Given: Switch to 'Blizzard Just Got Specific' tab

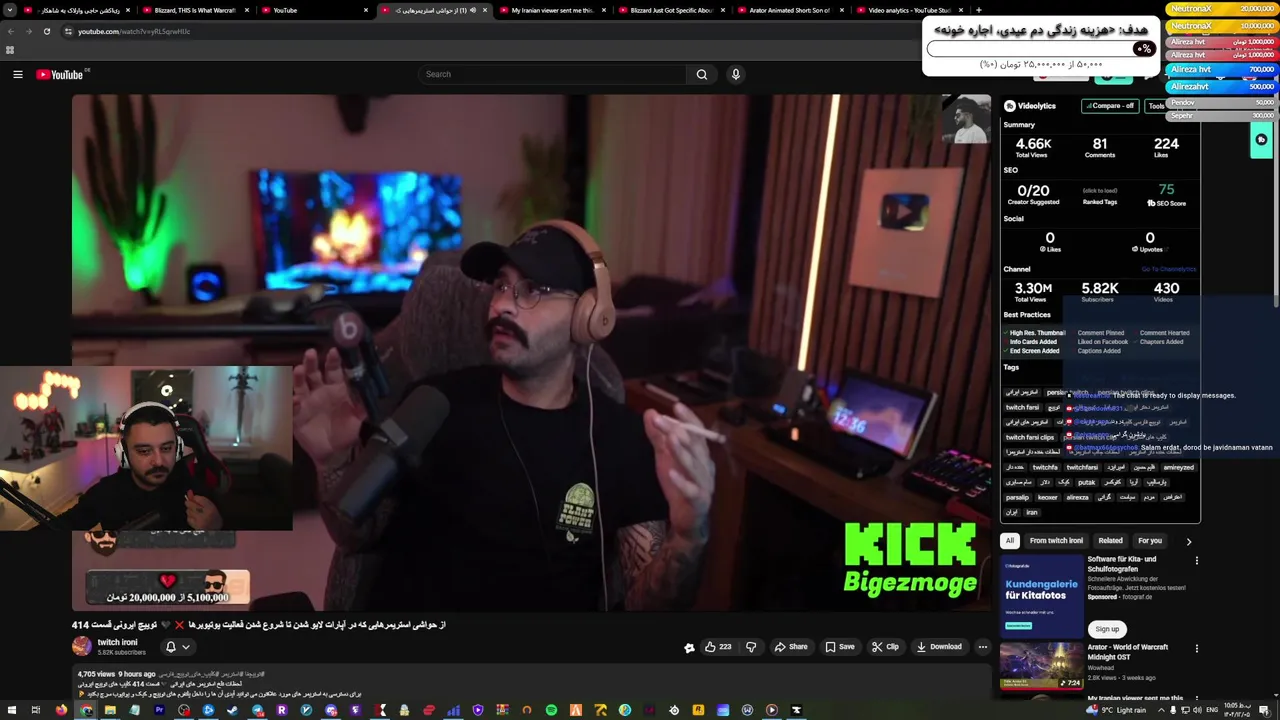Looking at the screenshot, I should pos(671,10).
